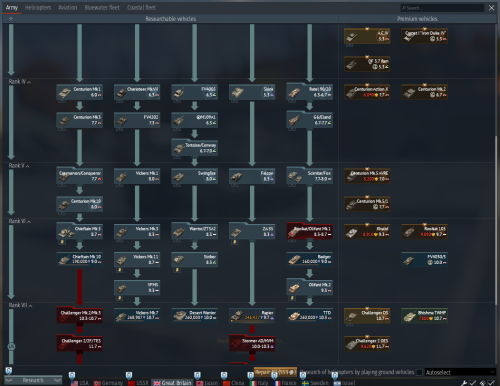Select the Chieftain Mk.3 vehicle card
This screenshot has width=500, height=386.
point(79,232)
